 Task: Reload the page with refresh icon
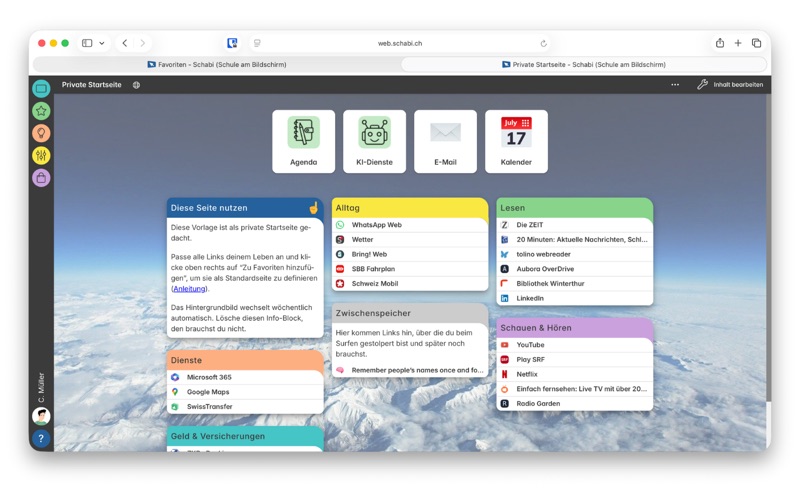point(543,44)
